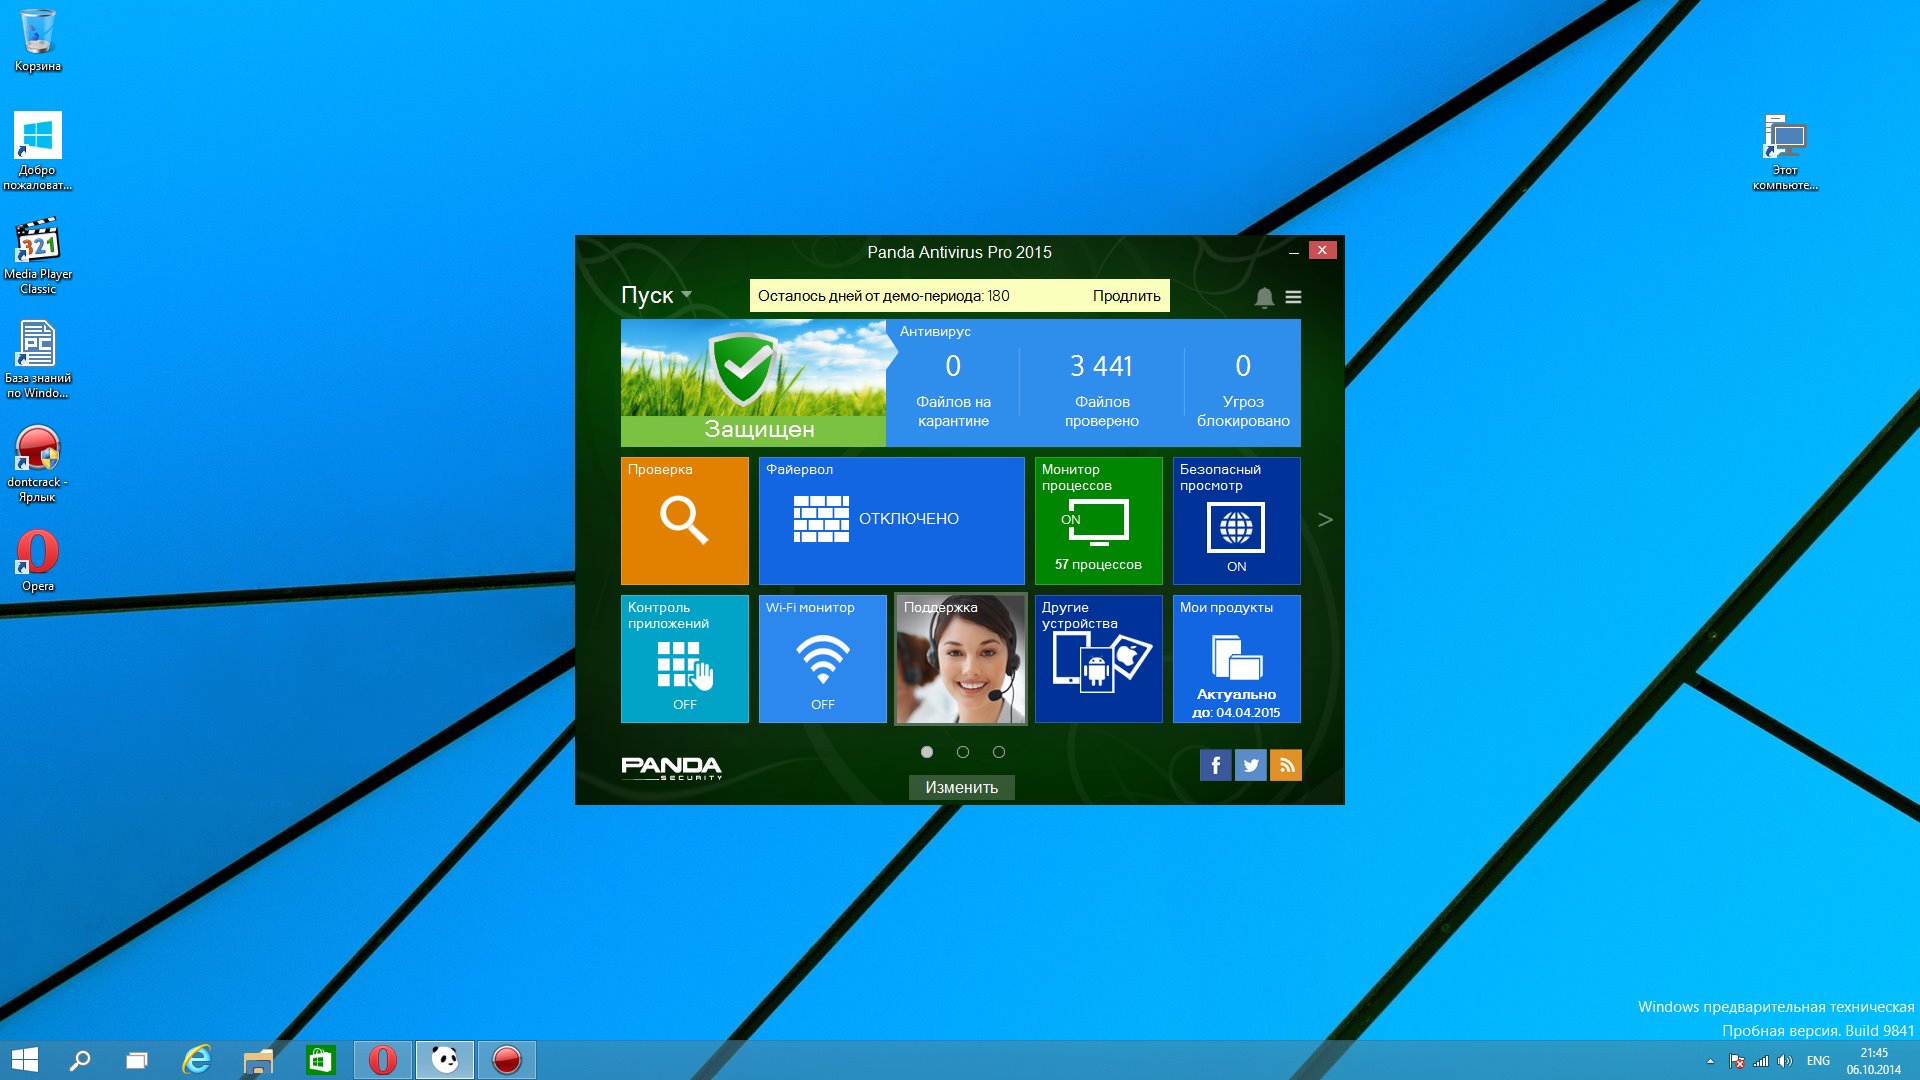Open Task View on the taskbar
The height and width of the screenshot is (1080, 1920).
(x=137, y=1060)
